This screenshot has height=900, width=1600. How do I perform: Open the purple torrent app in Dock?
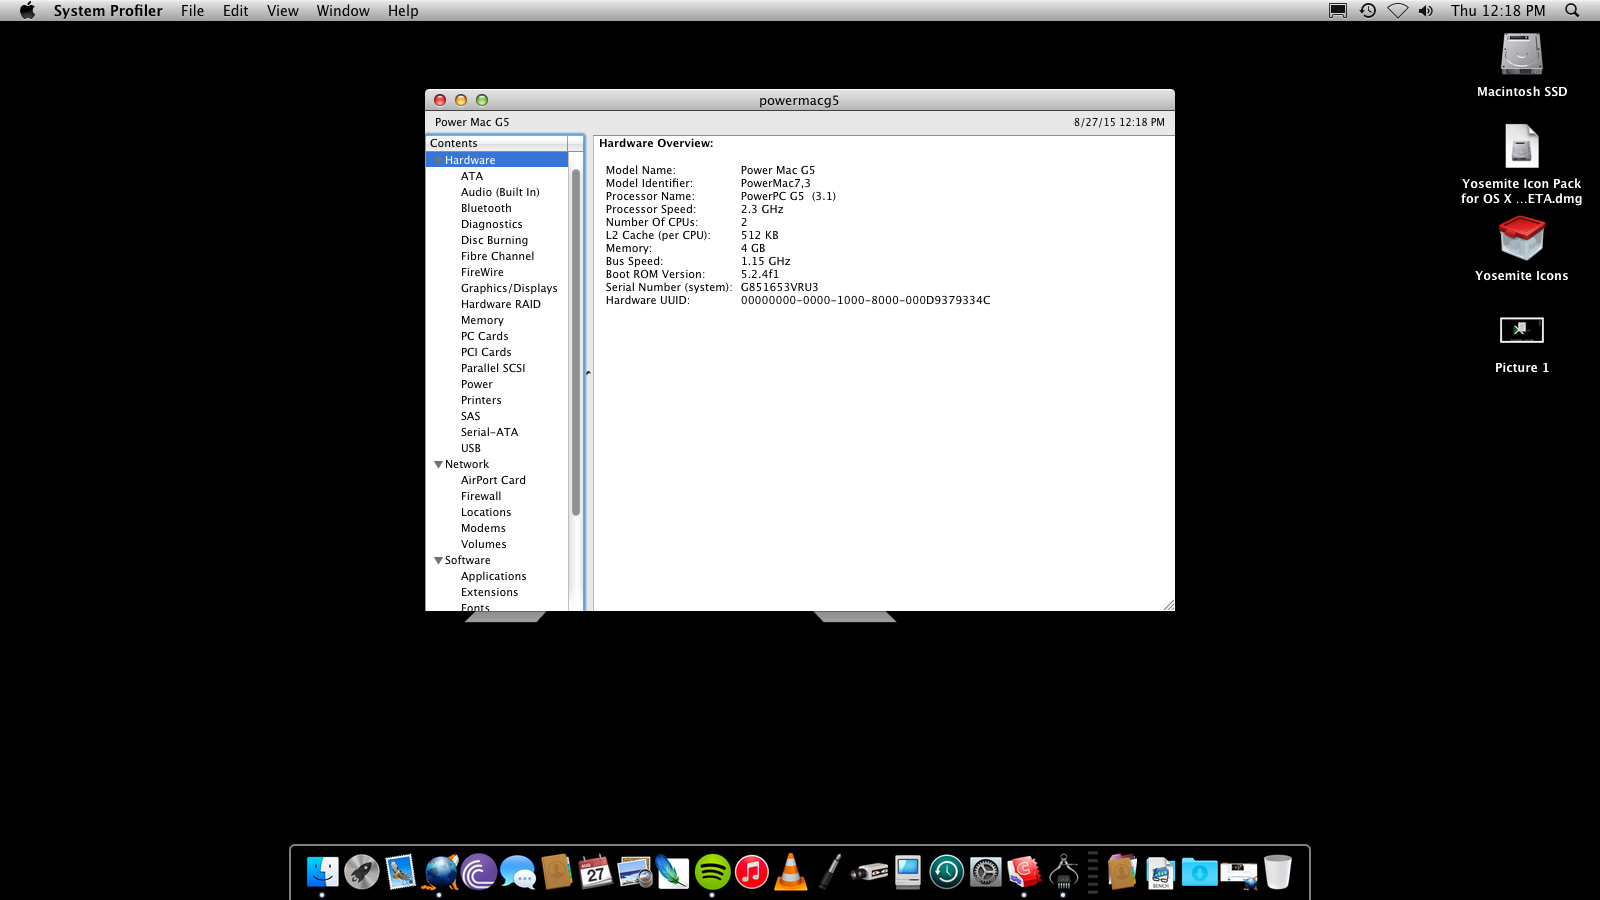pos(479,872)
